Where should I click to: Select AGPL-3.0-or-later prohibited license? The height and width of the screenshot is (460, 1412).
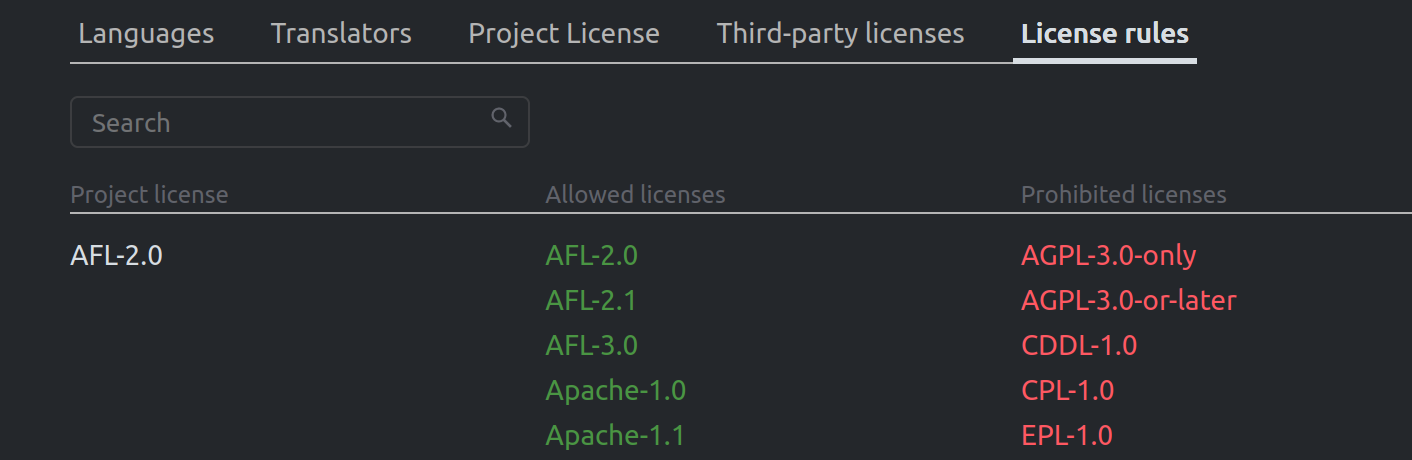tap(1128, 301)
